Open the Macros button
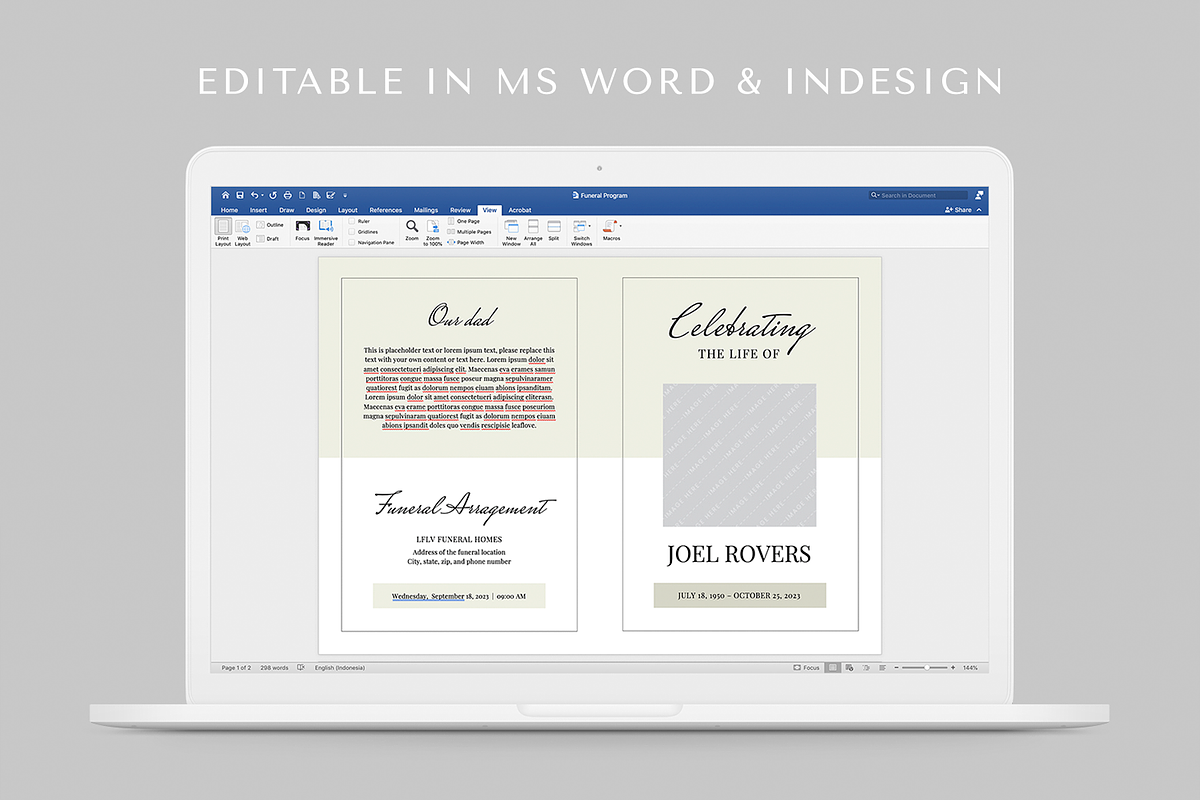 tap(610, 231)
